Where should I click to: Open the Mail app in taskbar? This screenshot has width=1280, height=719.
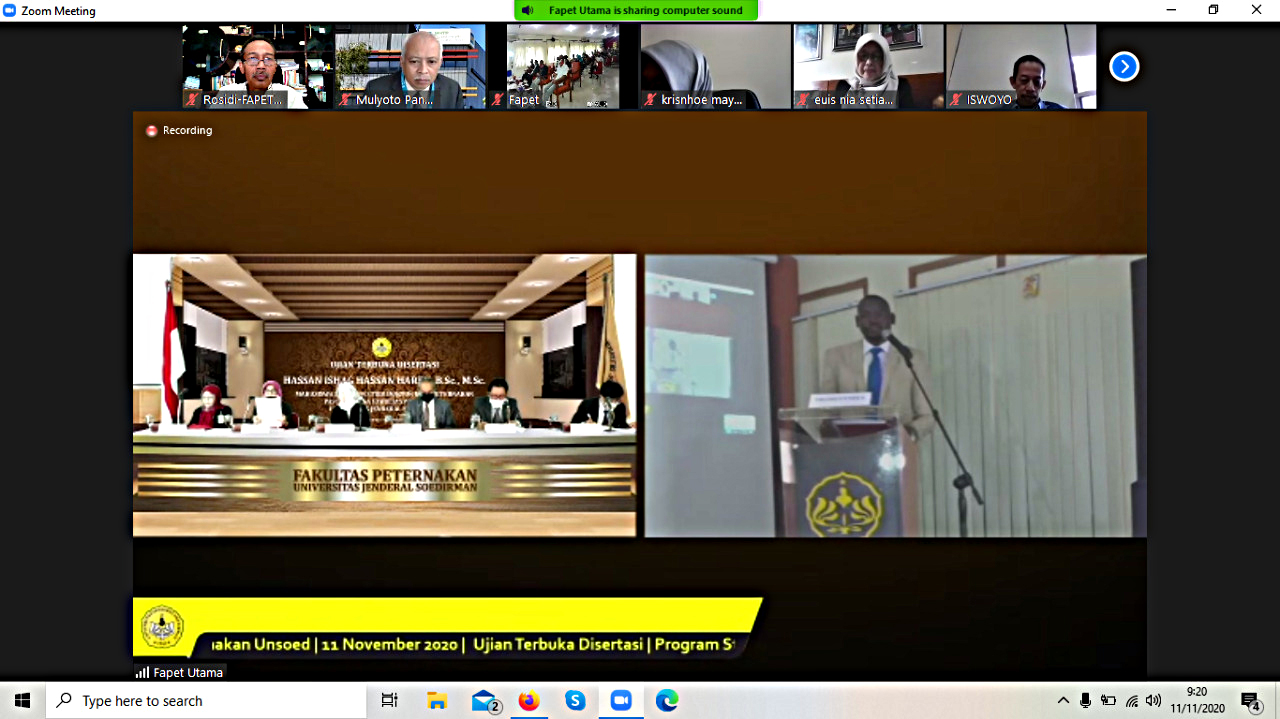tap(485, 701)
